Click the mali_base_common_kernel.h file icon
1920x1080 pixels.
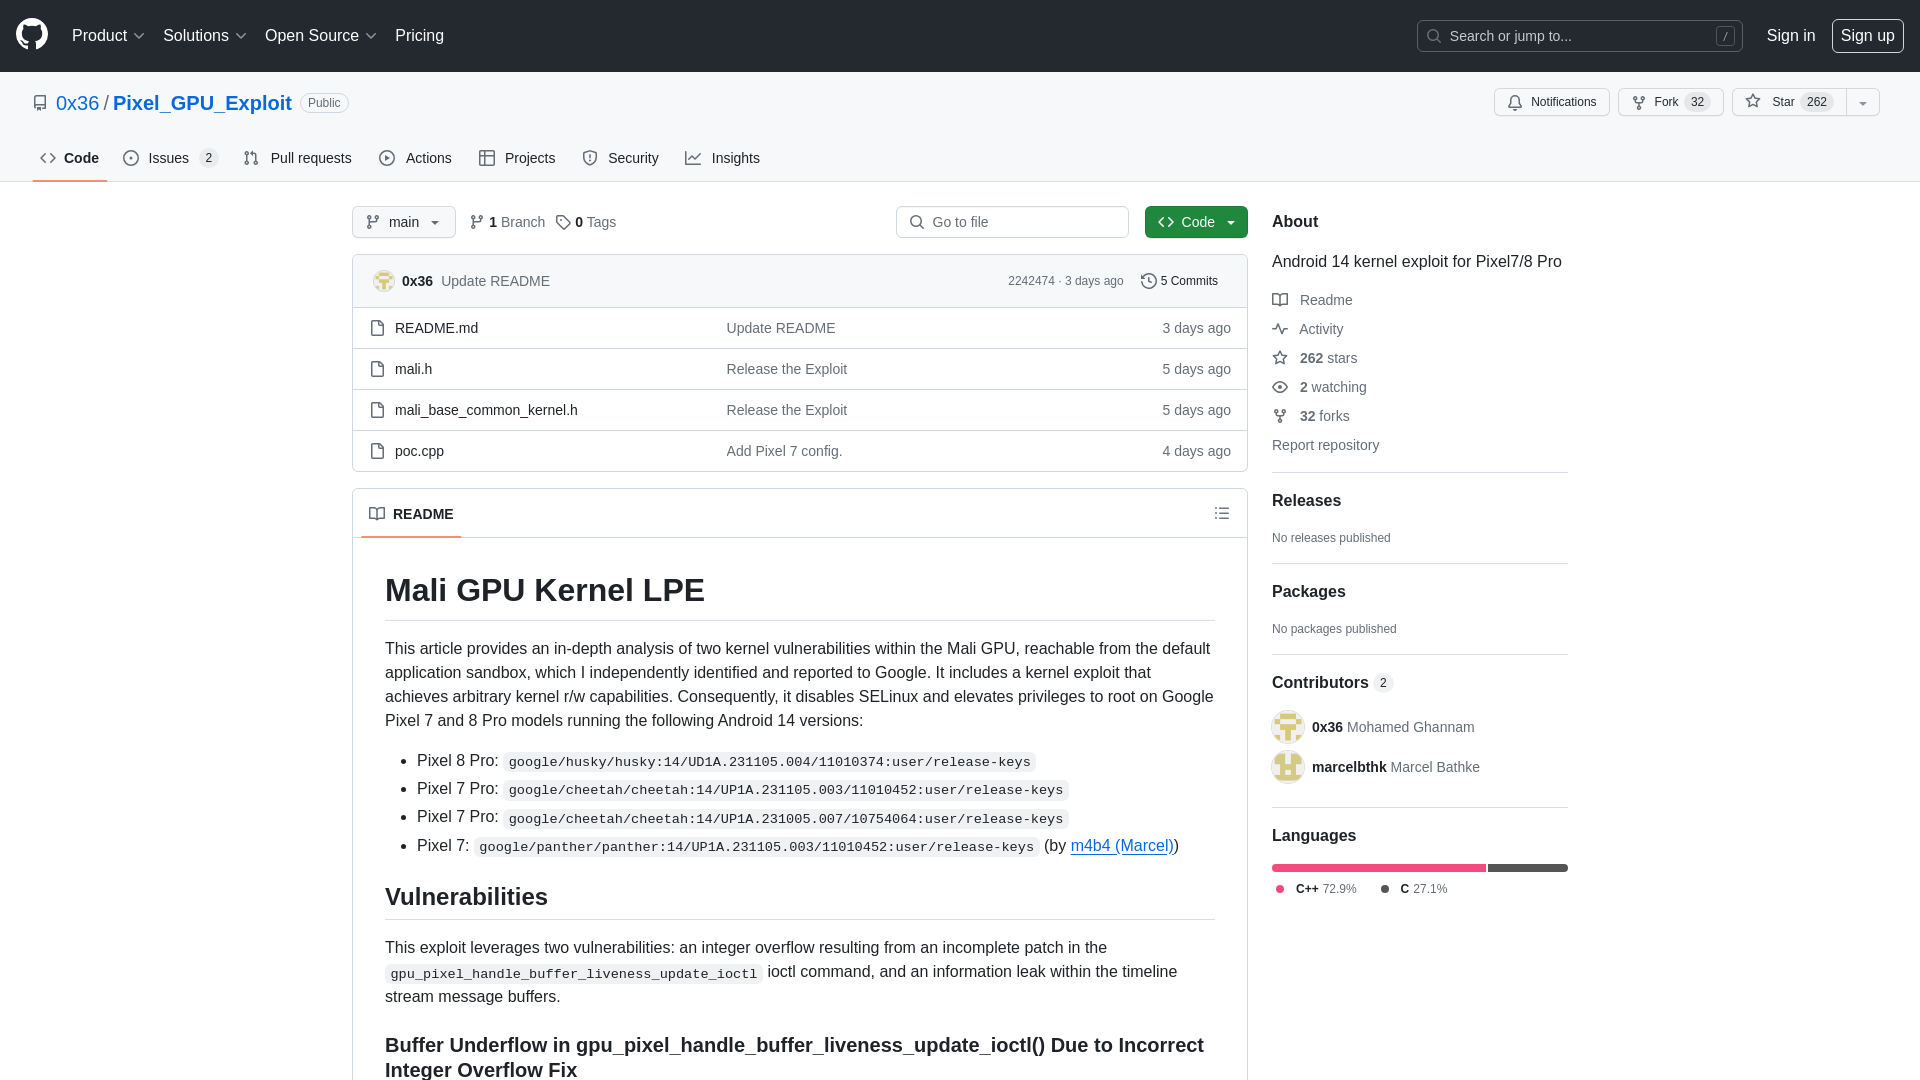(x=377, y=410)
